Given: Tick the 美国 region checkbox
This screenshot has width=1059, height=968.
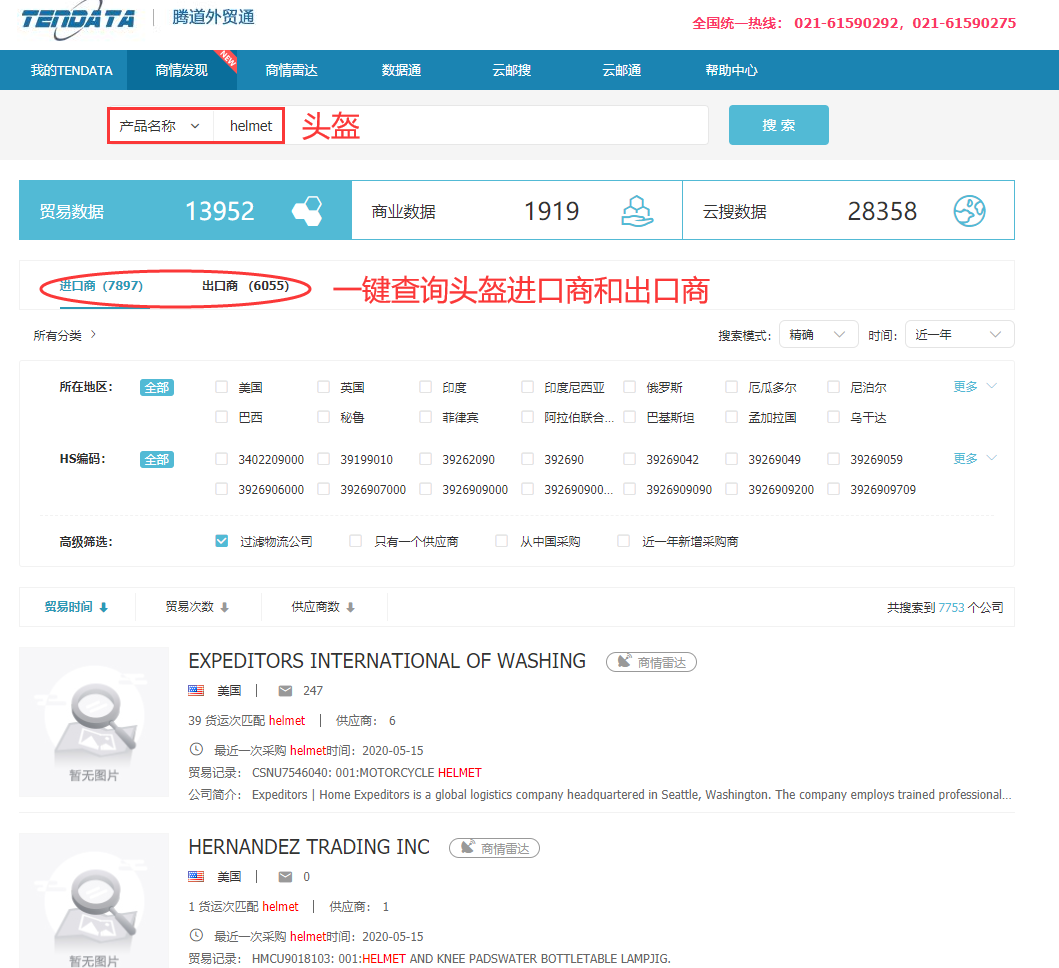Looking at the screenshot, I should (x=222, y=387).
